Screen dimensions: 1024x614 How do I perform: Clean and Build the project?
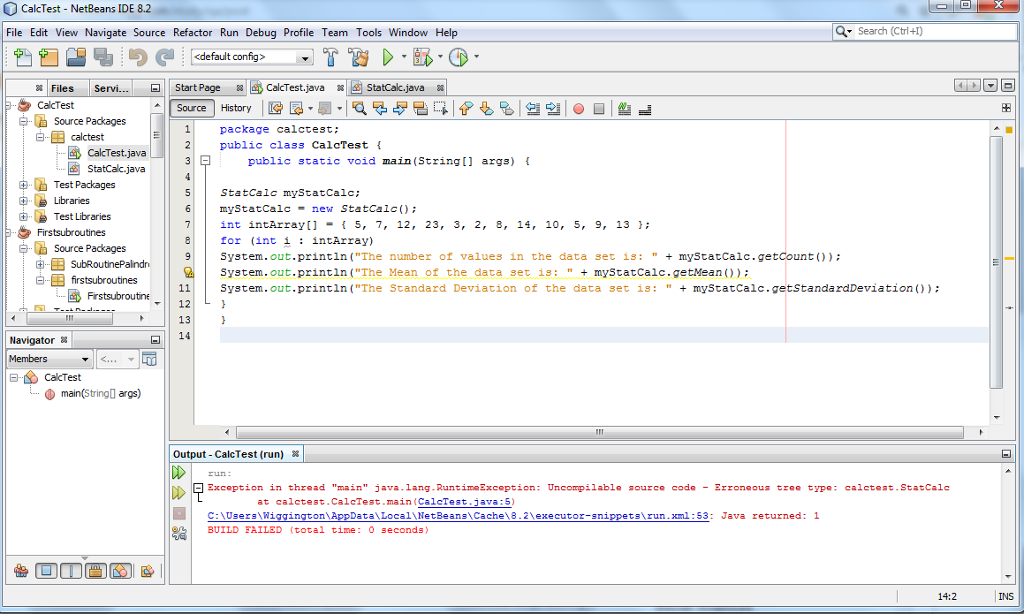pos(359,57)
